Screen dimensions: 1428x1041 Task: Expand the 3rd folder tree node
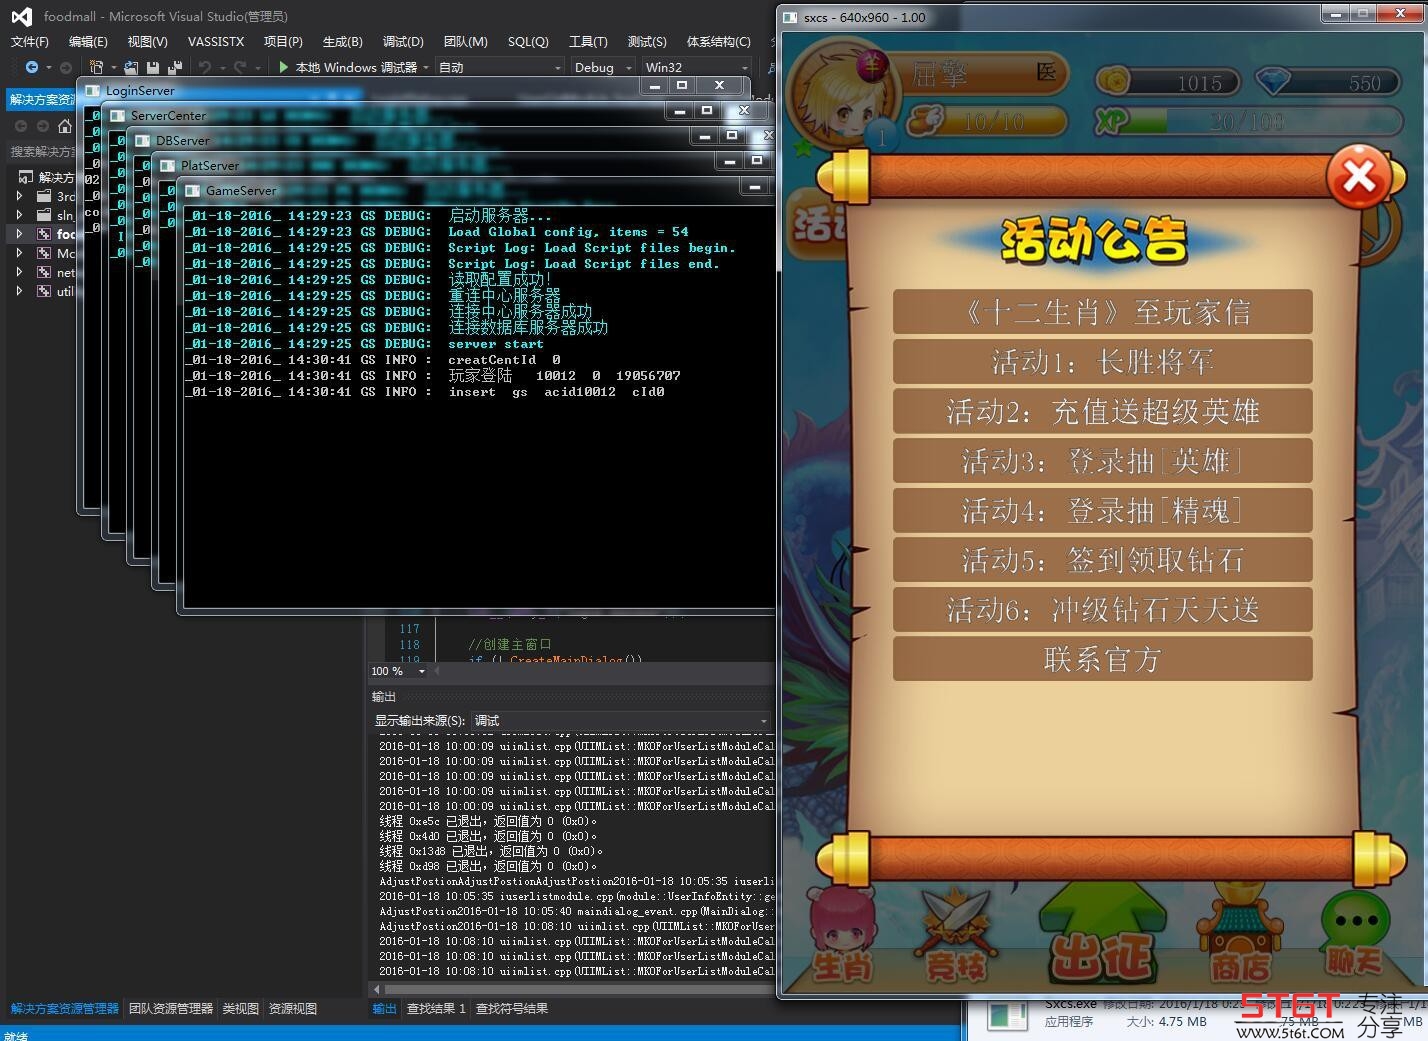[19, 197]
